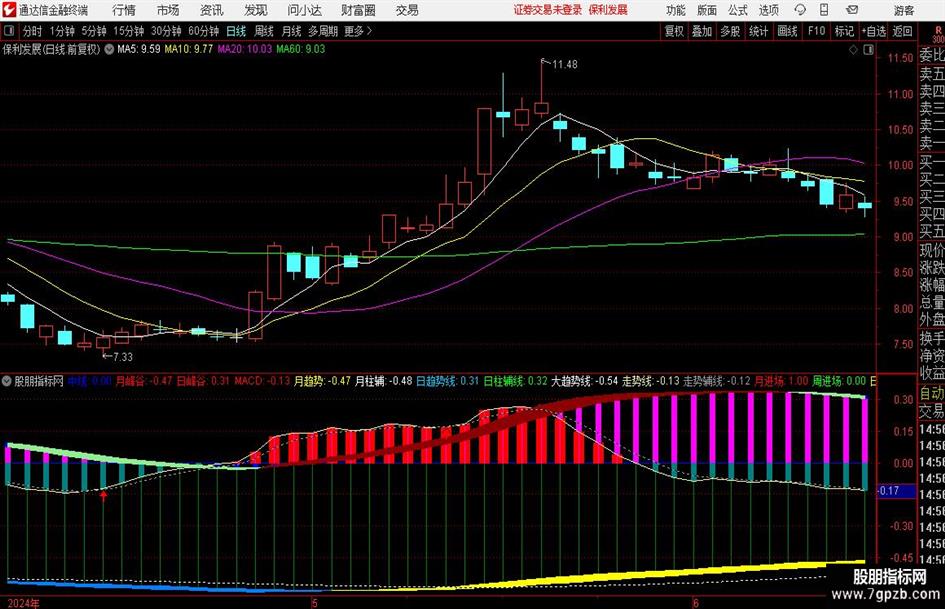Open the mobile phone icon in title bar
Image resolution: width=945 pixels, height=609 pixels.
click(x=824, y=10)
